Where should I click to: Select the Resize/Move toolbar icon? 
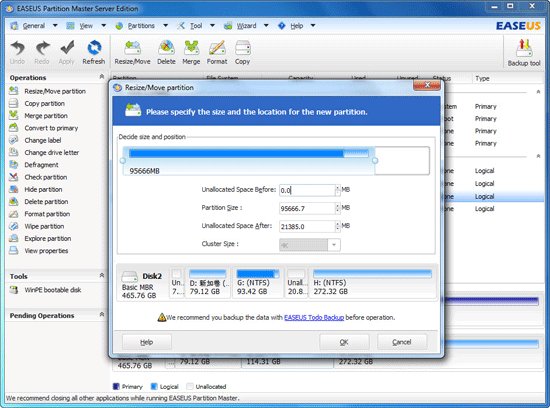(x=132, y=48)
